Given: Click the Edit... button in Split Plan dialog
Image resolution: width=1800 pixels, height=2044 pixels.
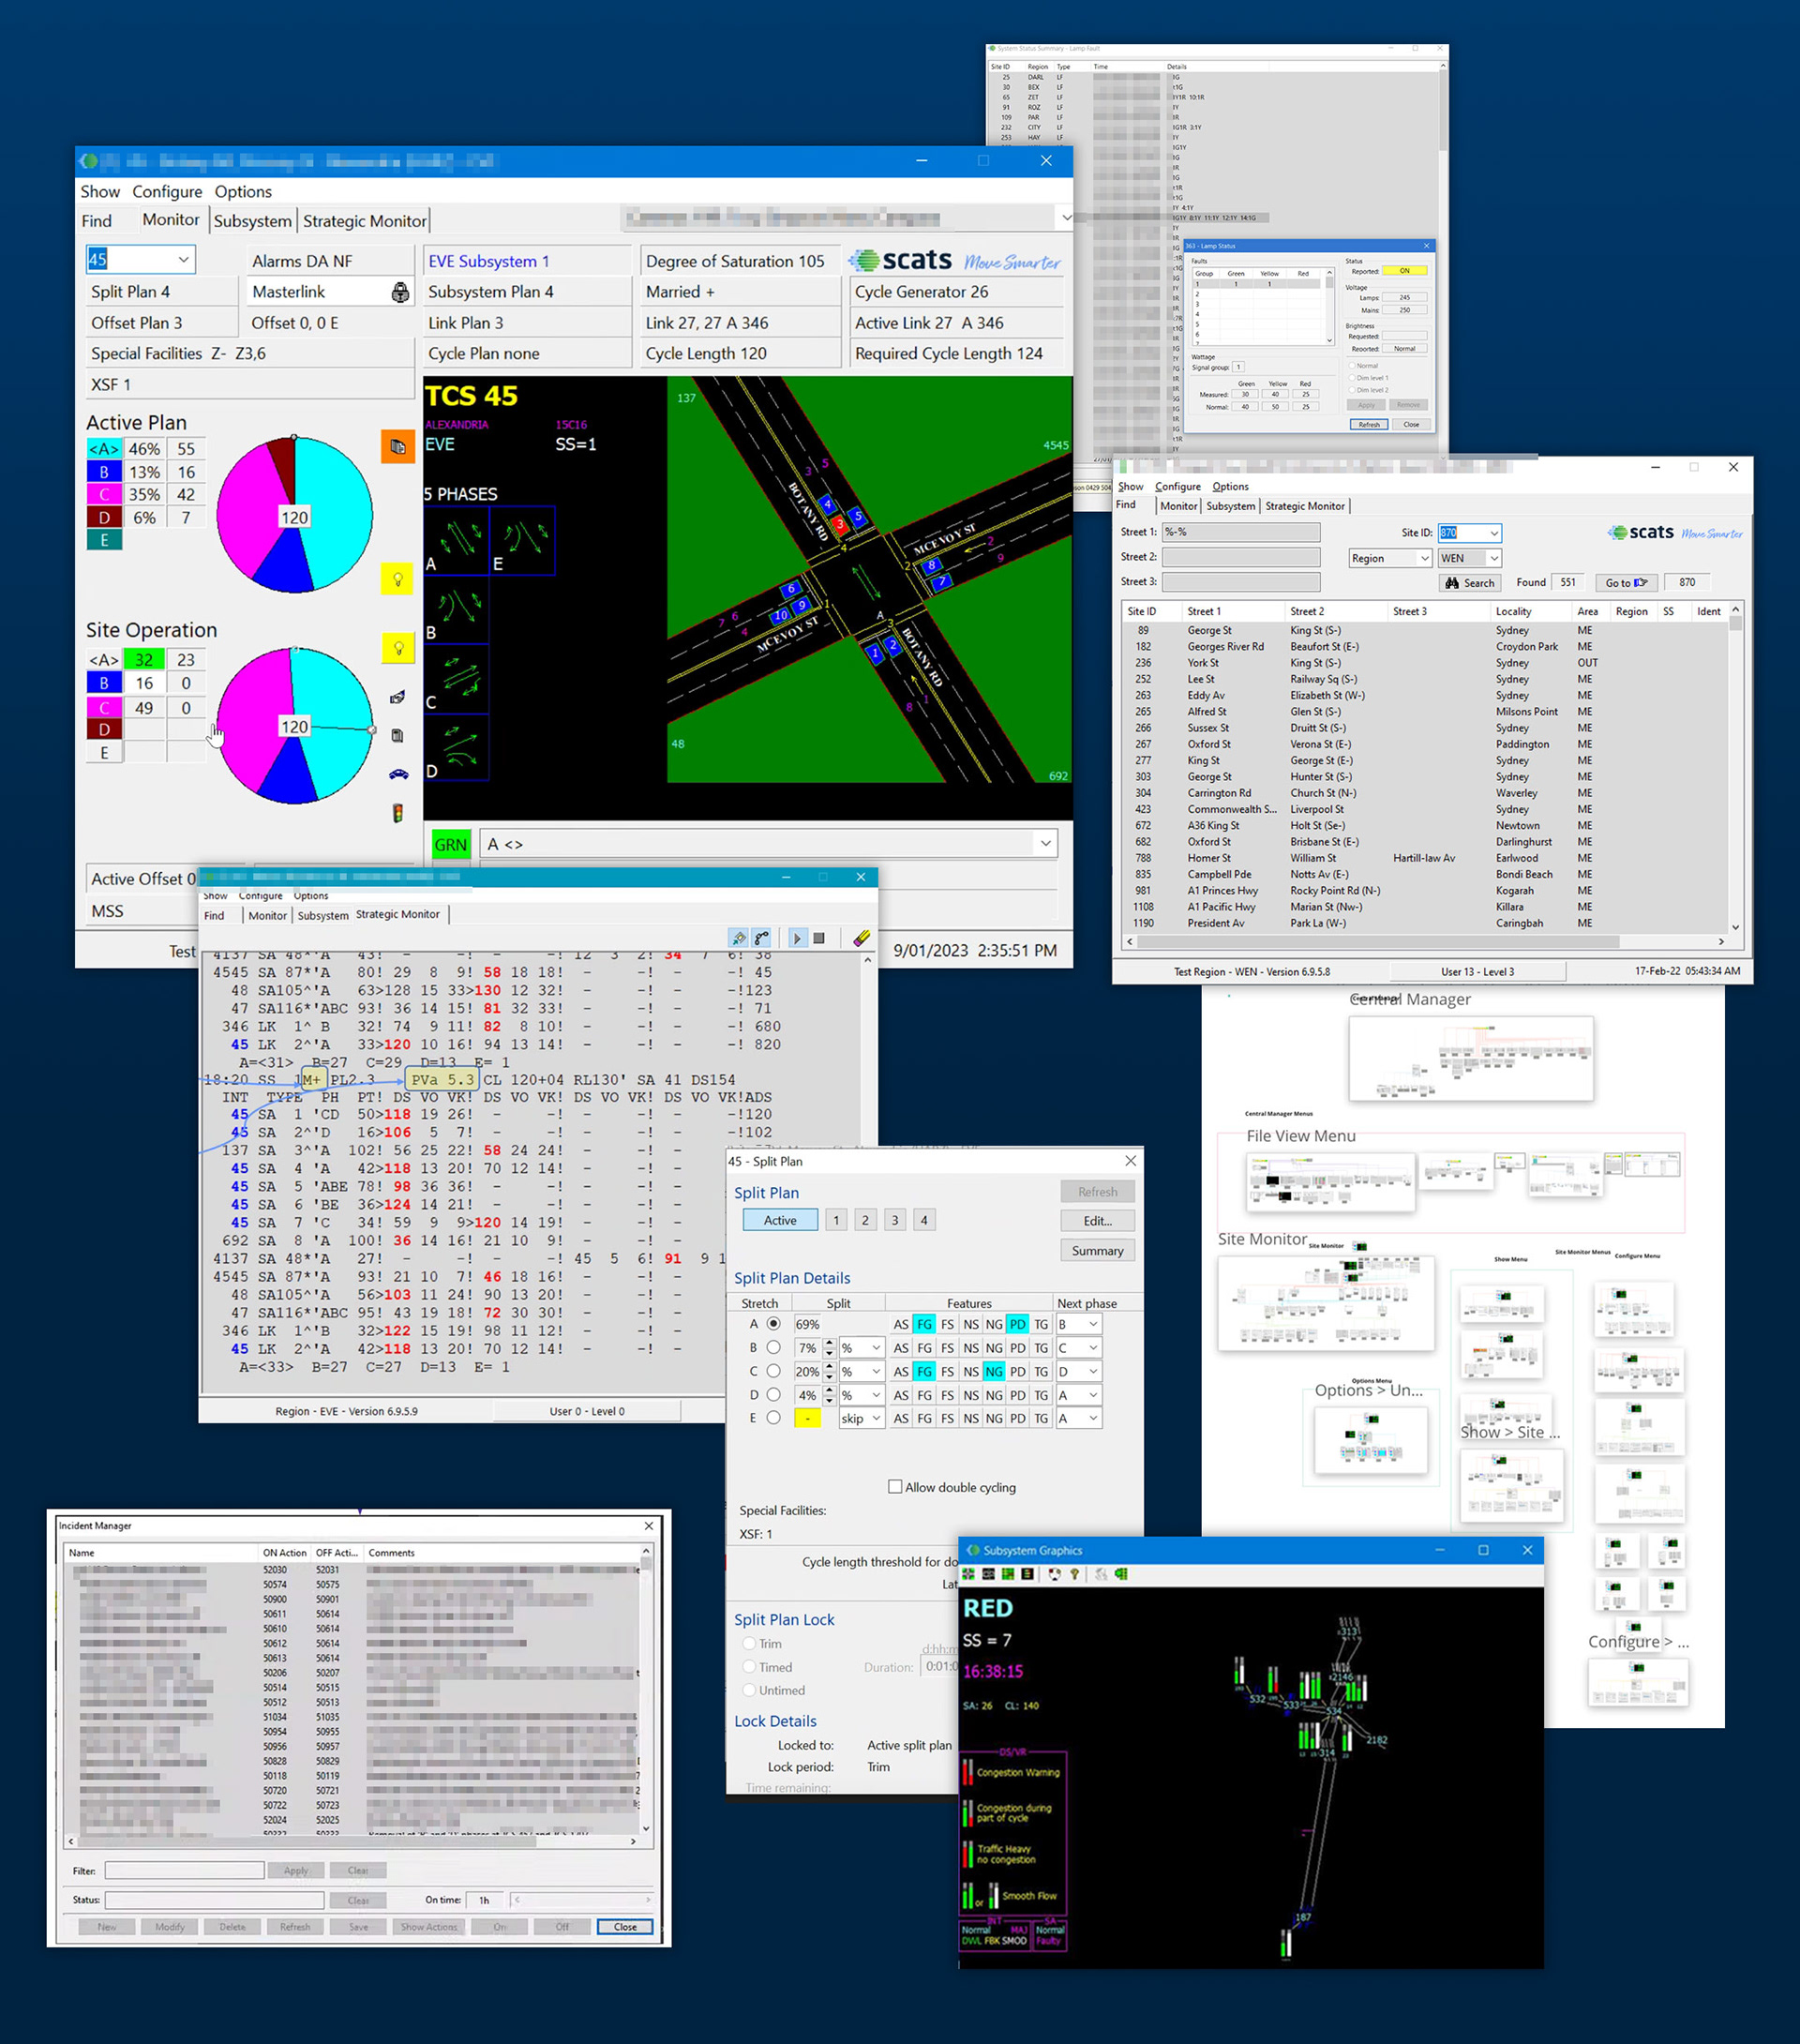Looking at the screenshot, I should [1097, 1221].
